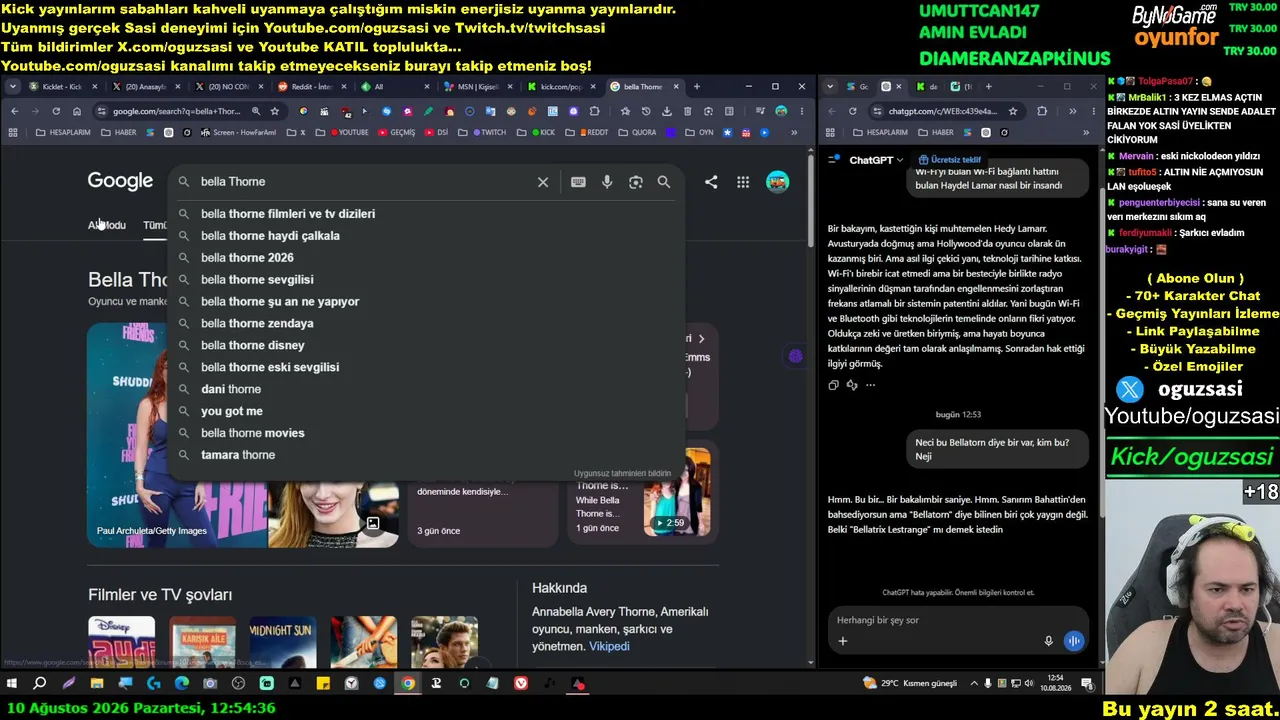Switch to the (20) Anasayfa X tab
The width and height of the screenshot is (1280, 720).
146,87
